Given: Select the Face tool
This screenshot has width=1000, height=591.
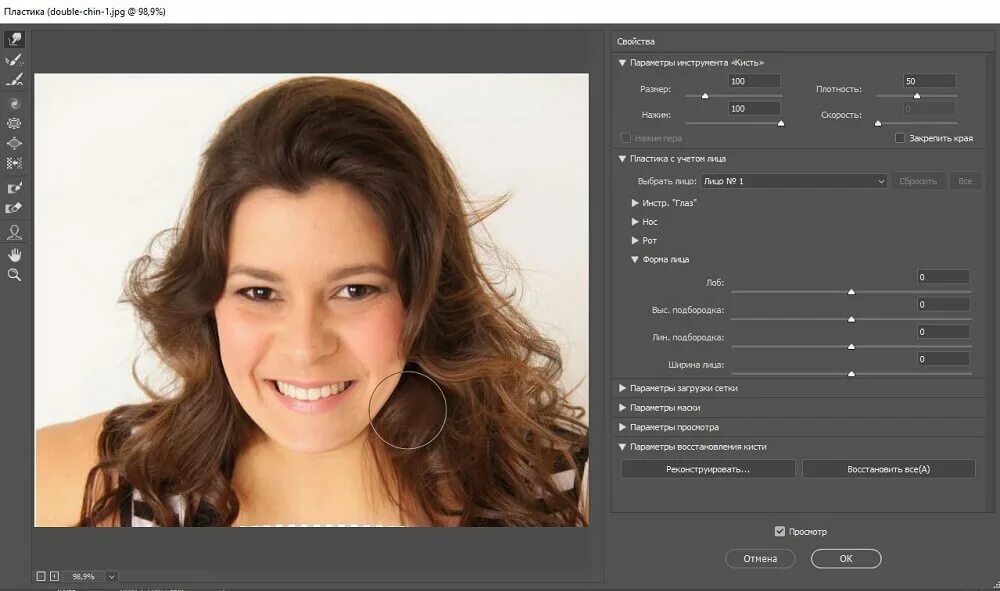Looking at the screenshot, I should pos(14,232).
